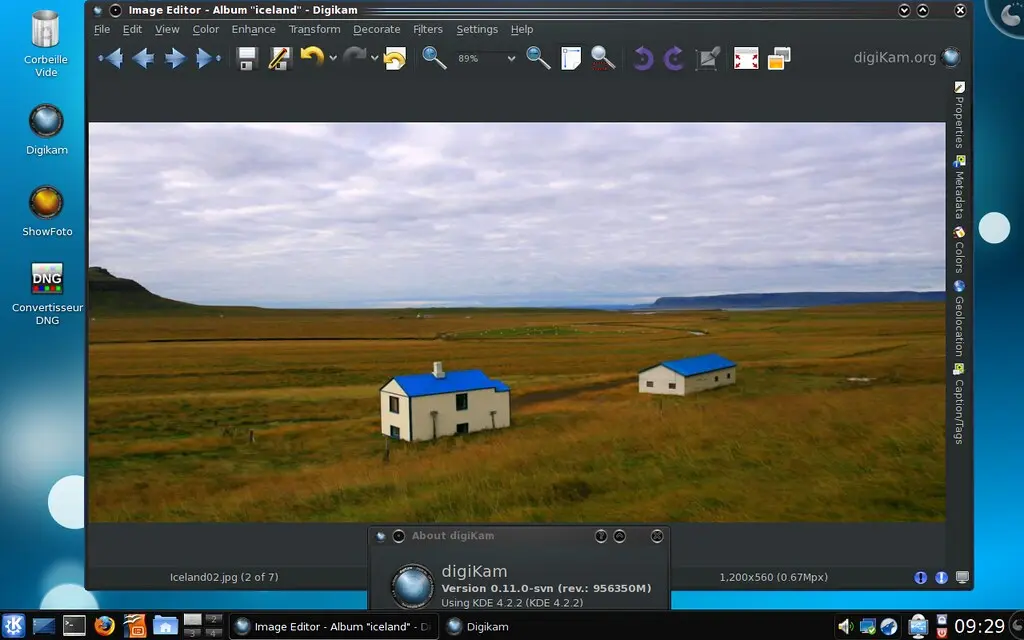Viewport: 1024px width, 640px height.
Task: Click the Save floppy disk icon
Action: pos(247,59)
